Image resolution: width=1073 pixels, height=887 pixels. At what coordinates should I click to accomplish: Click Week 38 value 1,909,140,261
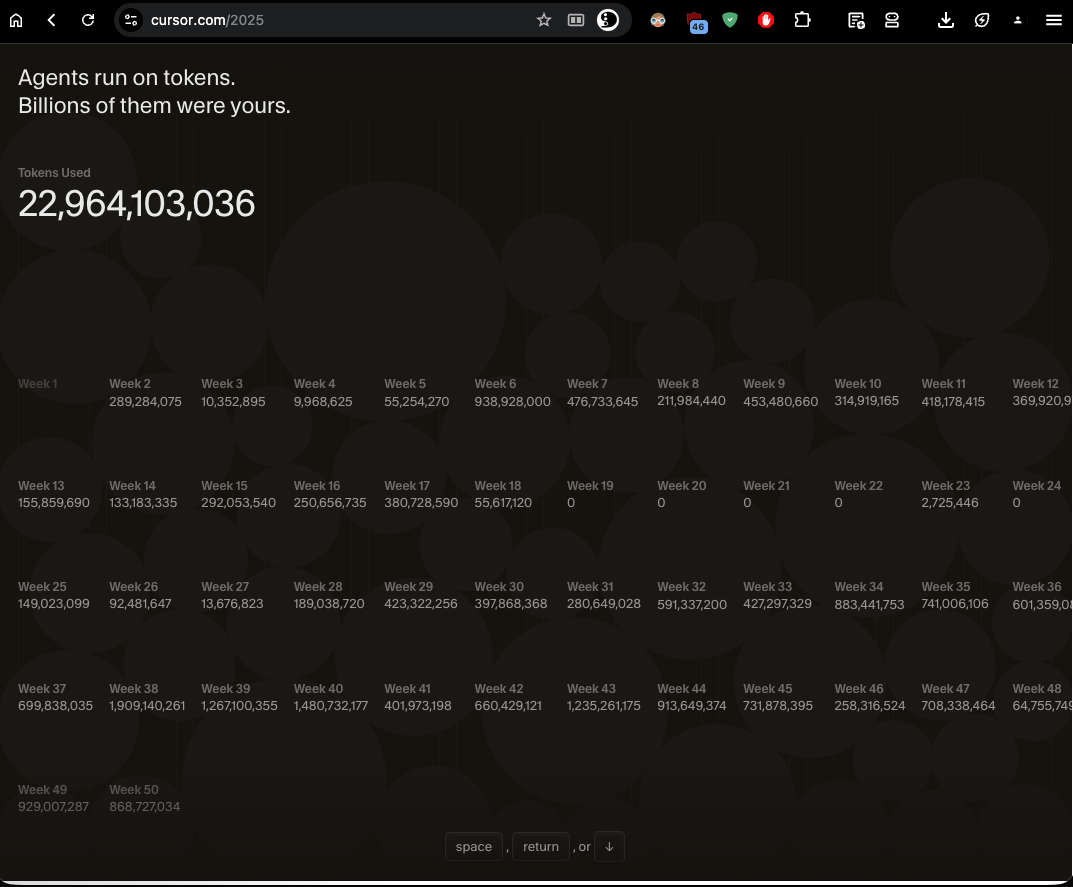[147, 706]
